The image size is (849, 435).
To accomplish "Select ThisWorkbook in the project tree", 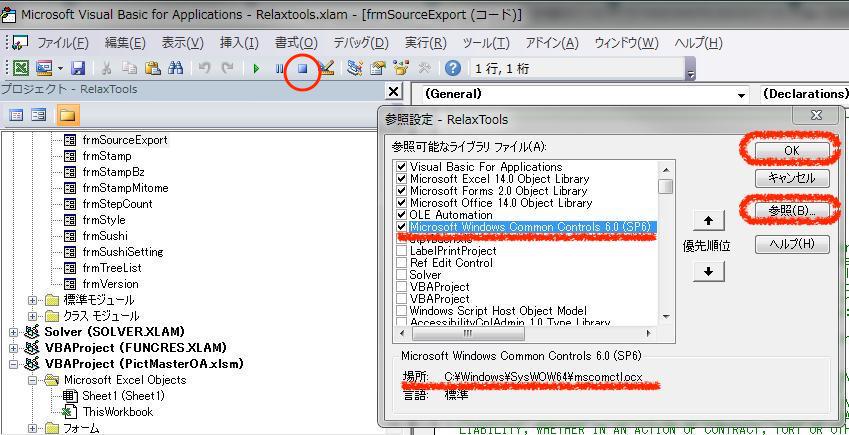I will 117,412.
